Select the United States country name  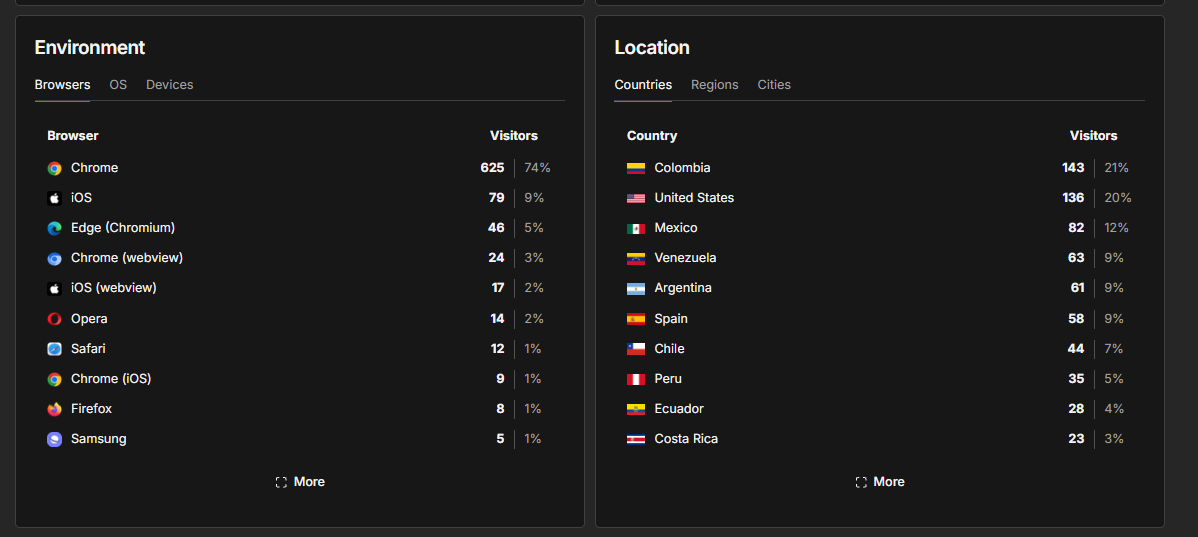[x=695, y=197]
